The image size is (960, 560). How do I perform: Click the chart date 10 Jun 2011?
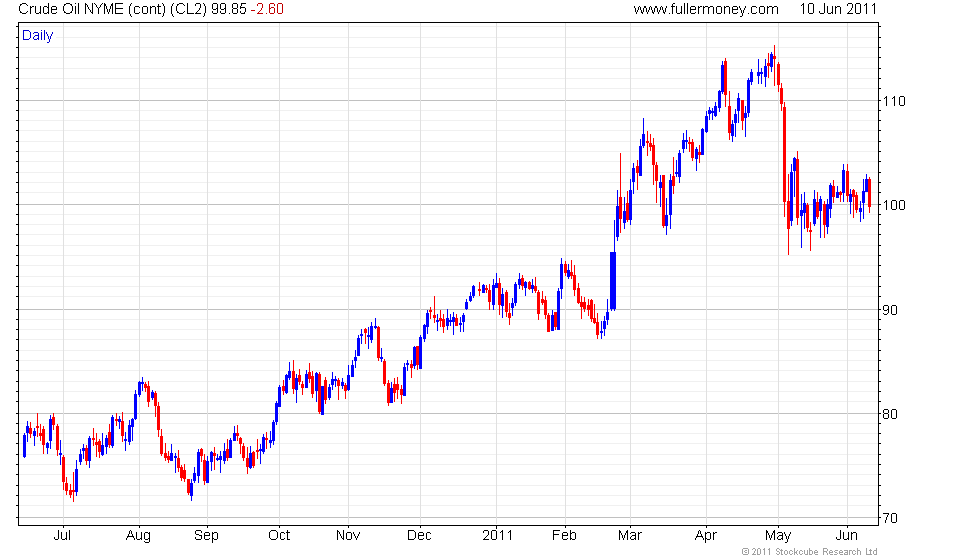click(838, 9)
